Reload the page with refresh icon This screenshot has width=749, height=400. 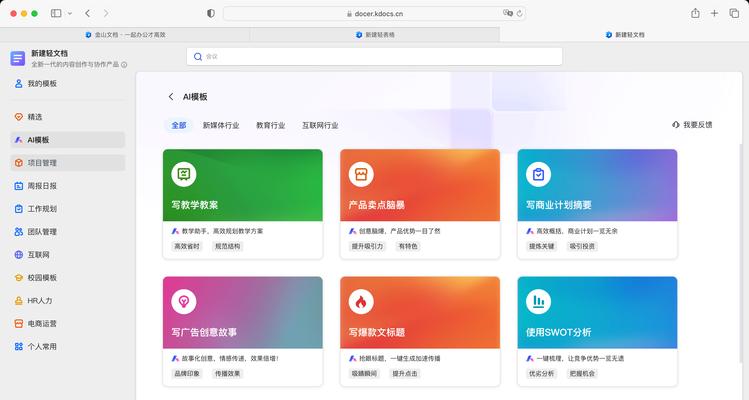coord(520,13)
